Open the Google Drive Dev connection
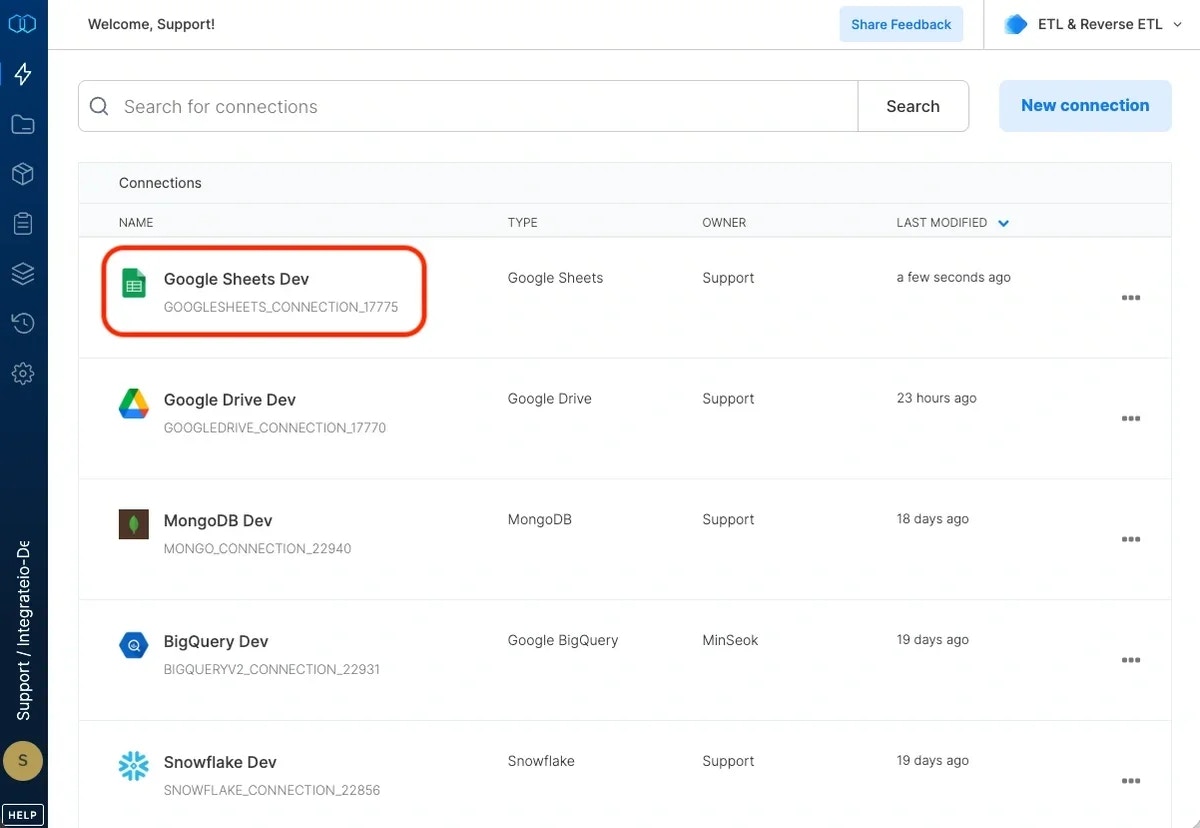 pyautogui.click(x=230, y=400)
